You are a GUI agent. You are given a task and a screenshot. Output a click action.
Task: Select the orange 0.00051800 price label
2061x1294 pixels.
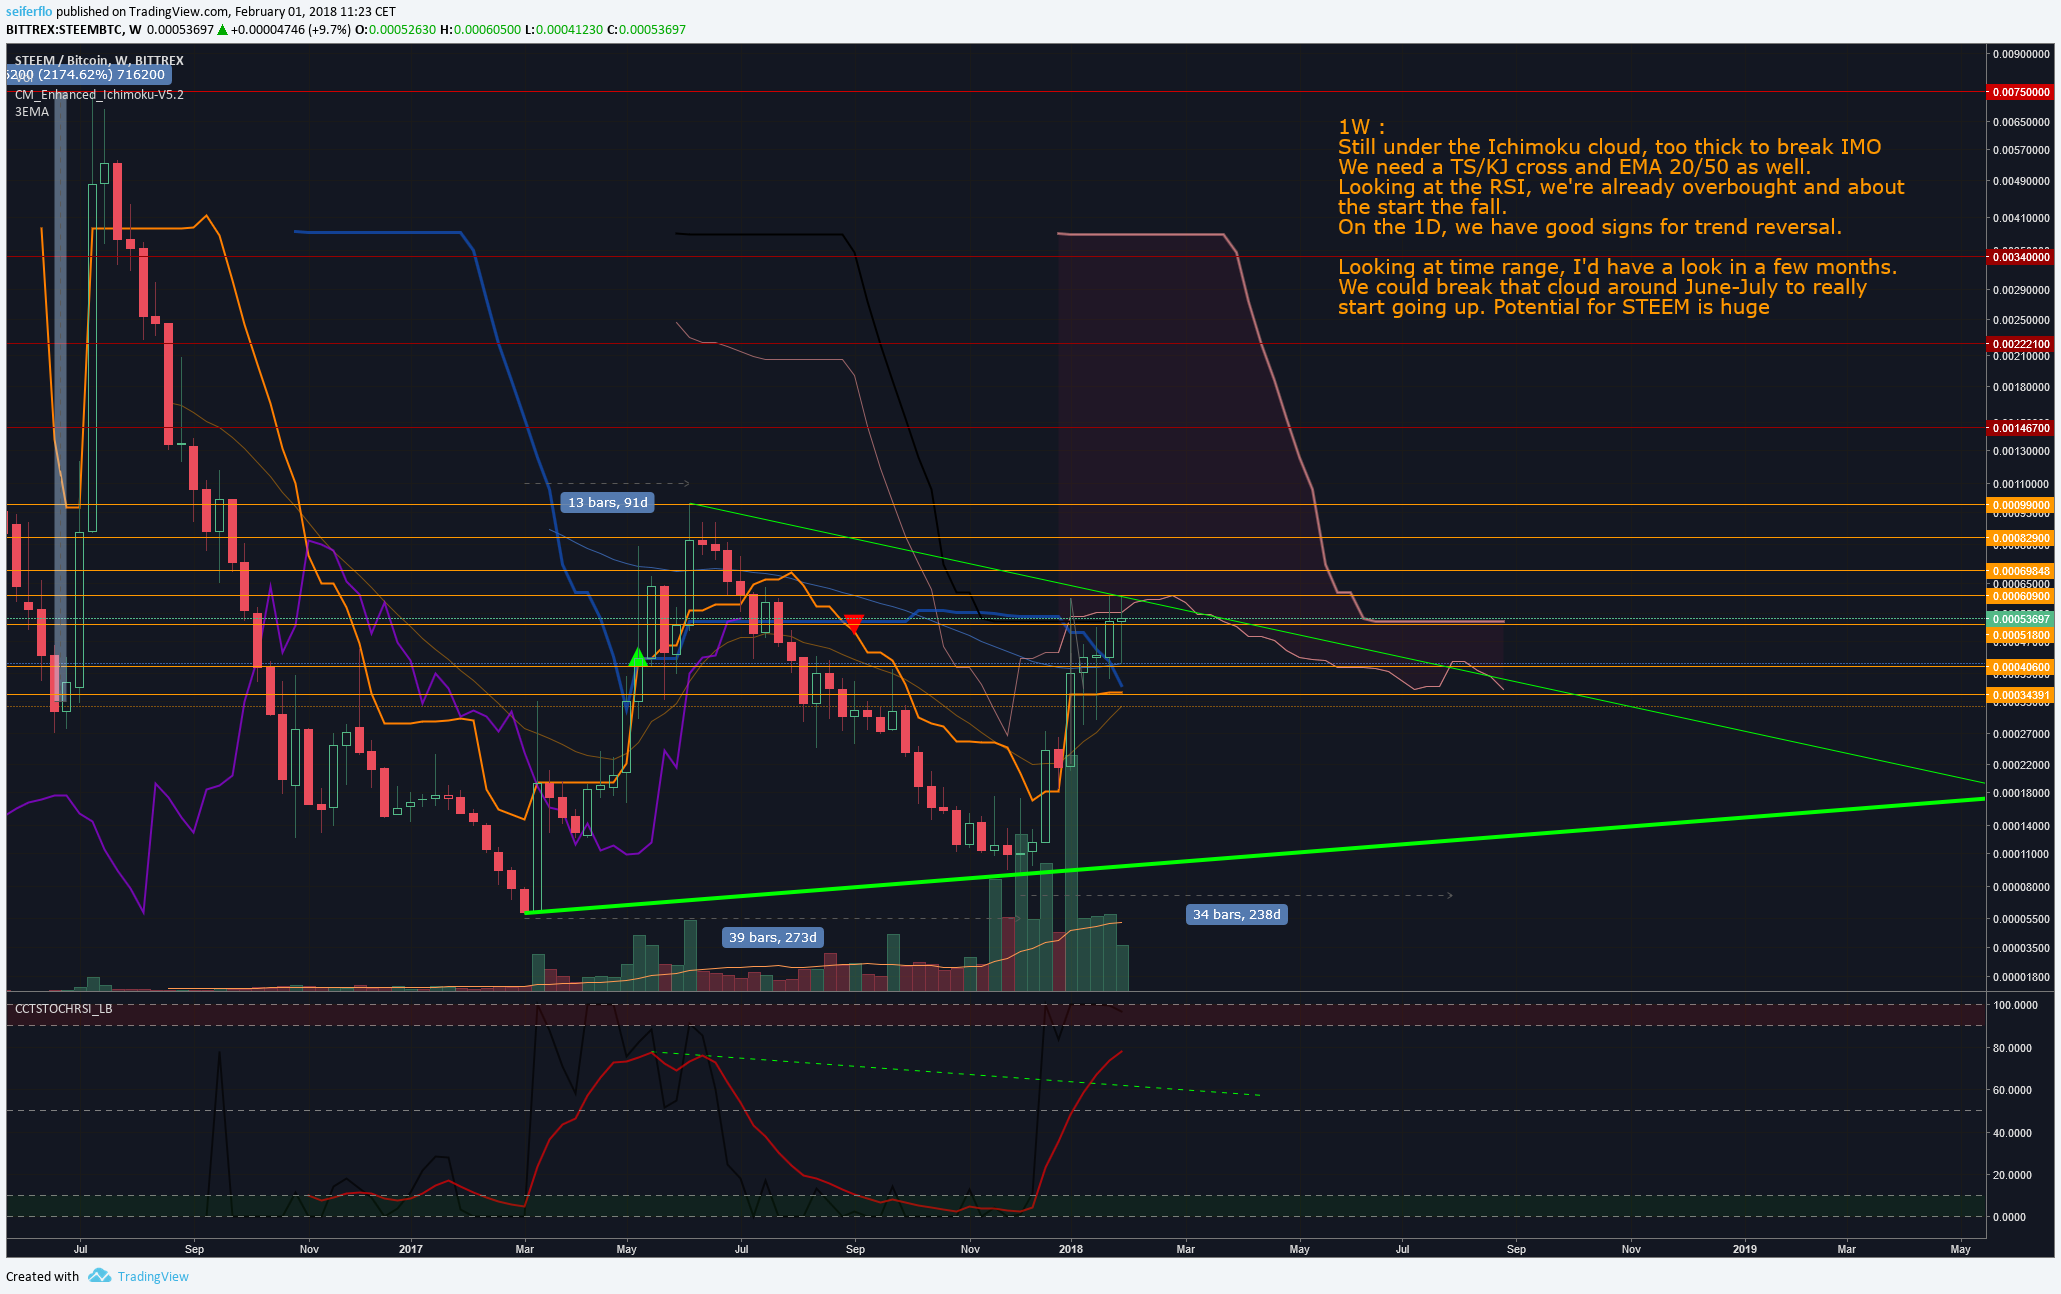coord(2021,635)
